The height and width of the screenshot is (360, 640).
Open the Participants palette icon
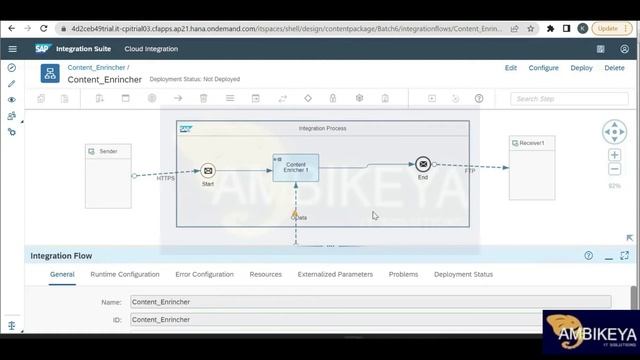click(100, 98)
